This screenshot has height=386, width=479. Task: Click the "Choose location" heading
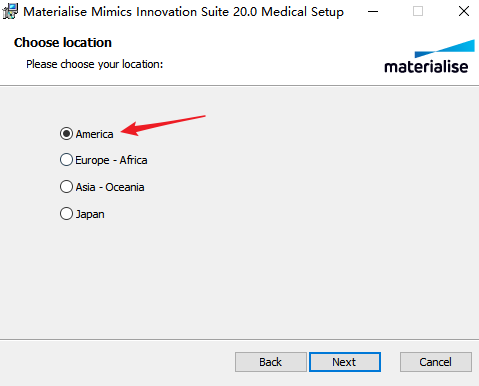(63, 43)
